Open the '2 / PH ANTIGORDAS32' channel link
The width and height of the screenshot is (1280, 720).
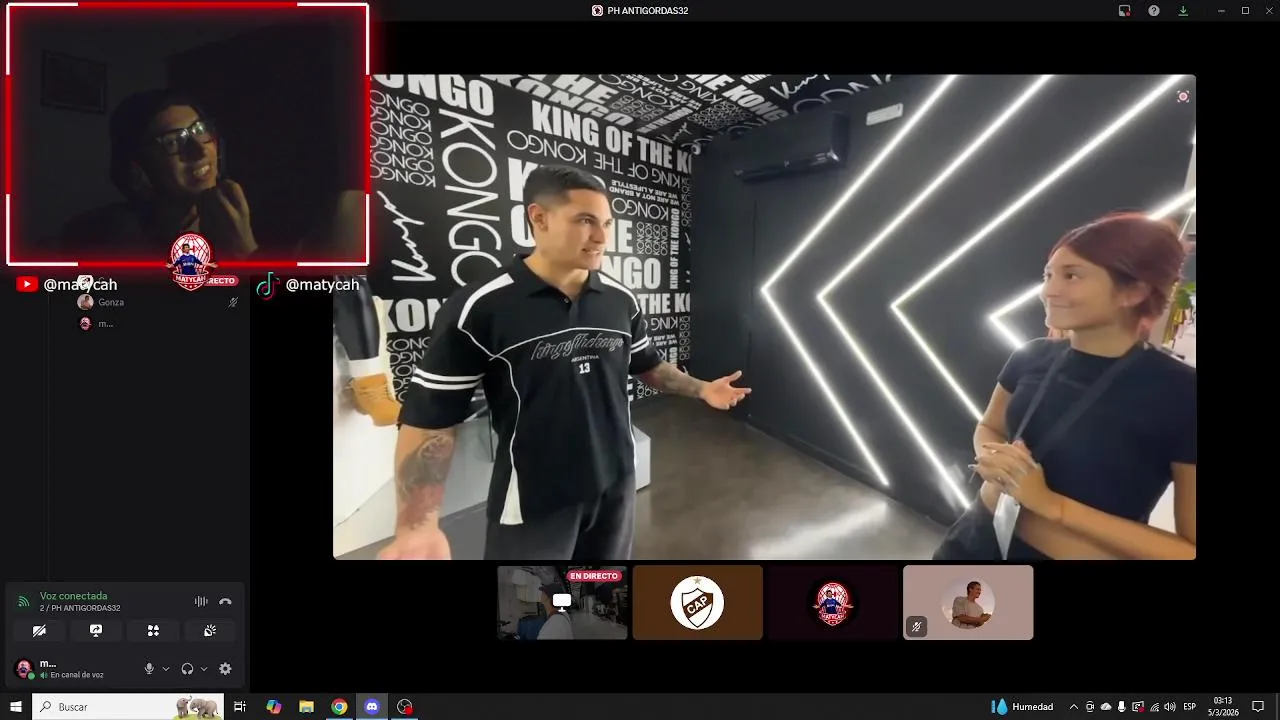point(80,608)
